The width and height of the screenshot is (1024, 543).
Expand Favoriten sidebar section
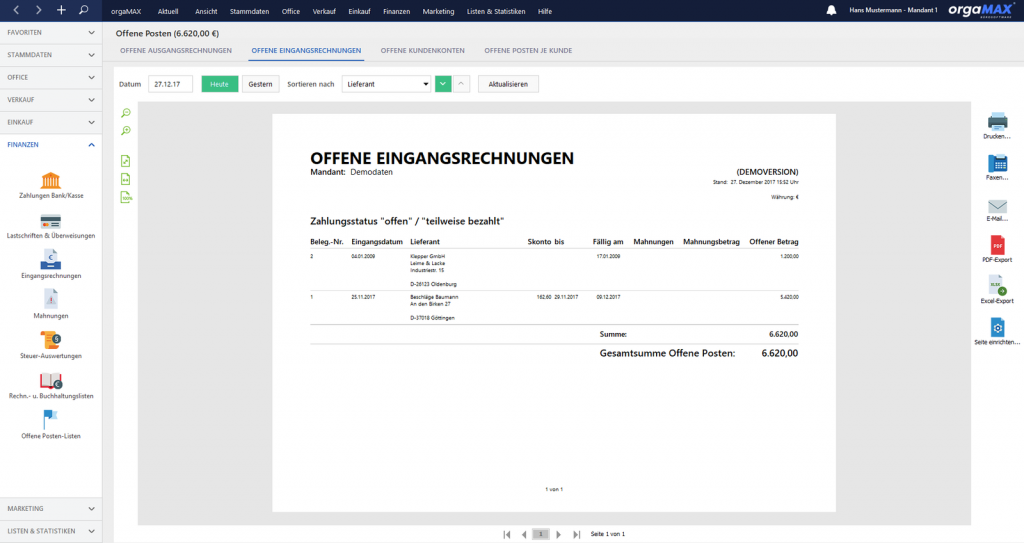coord(51,33)
